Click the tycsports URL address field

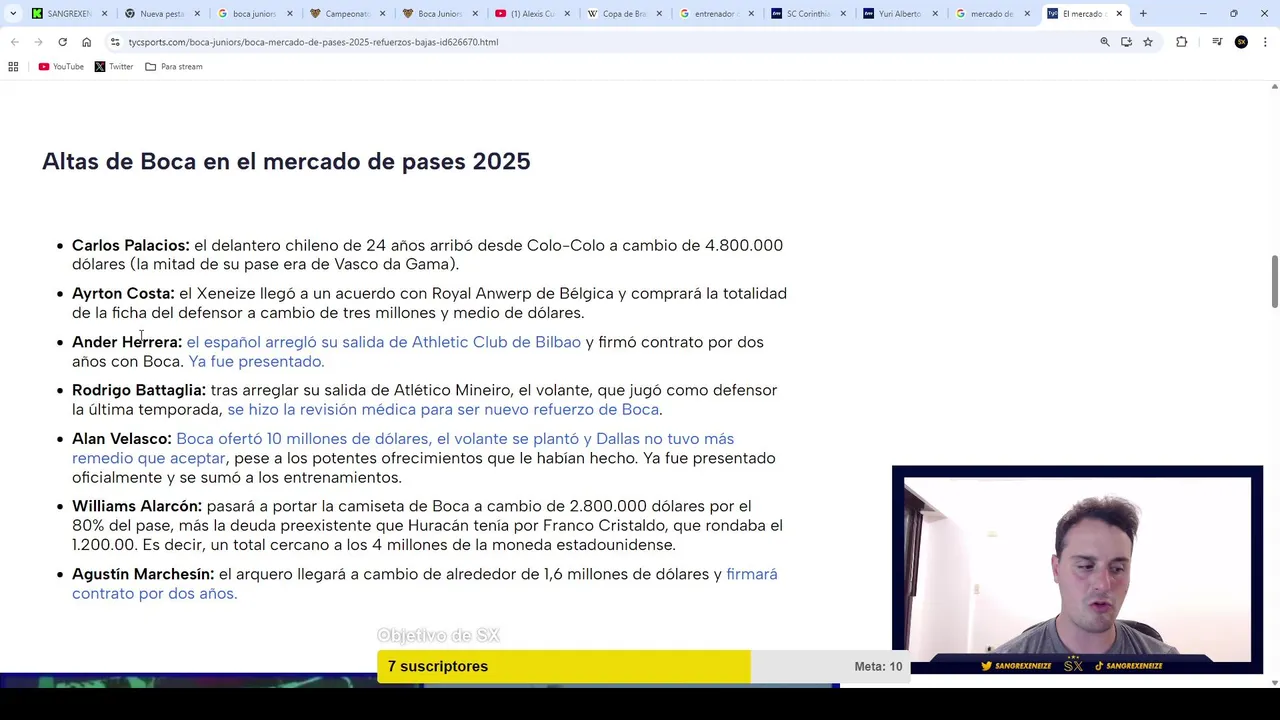tap(600, 42)
